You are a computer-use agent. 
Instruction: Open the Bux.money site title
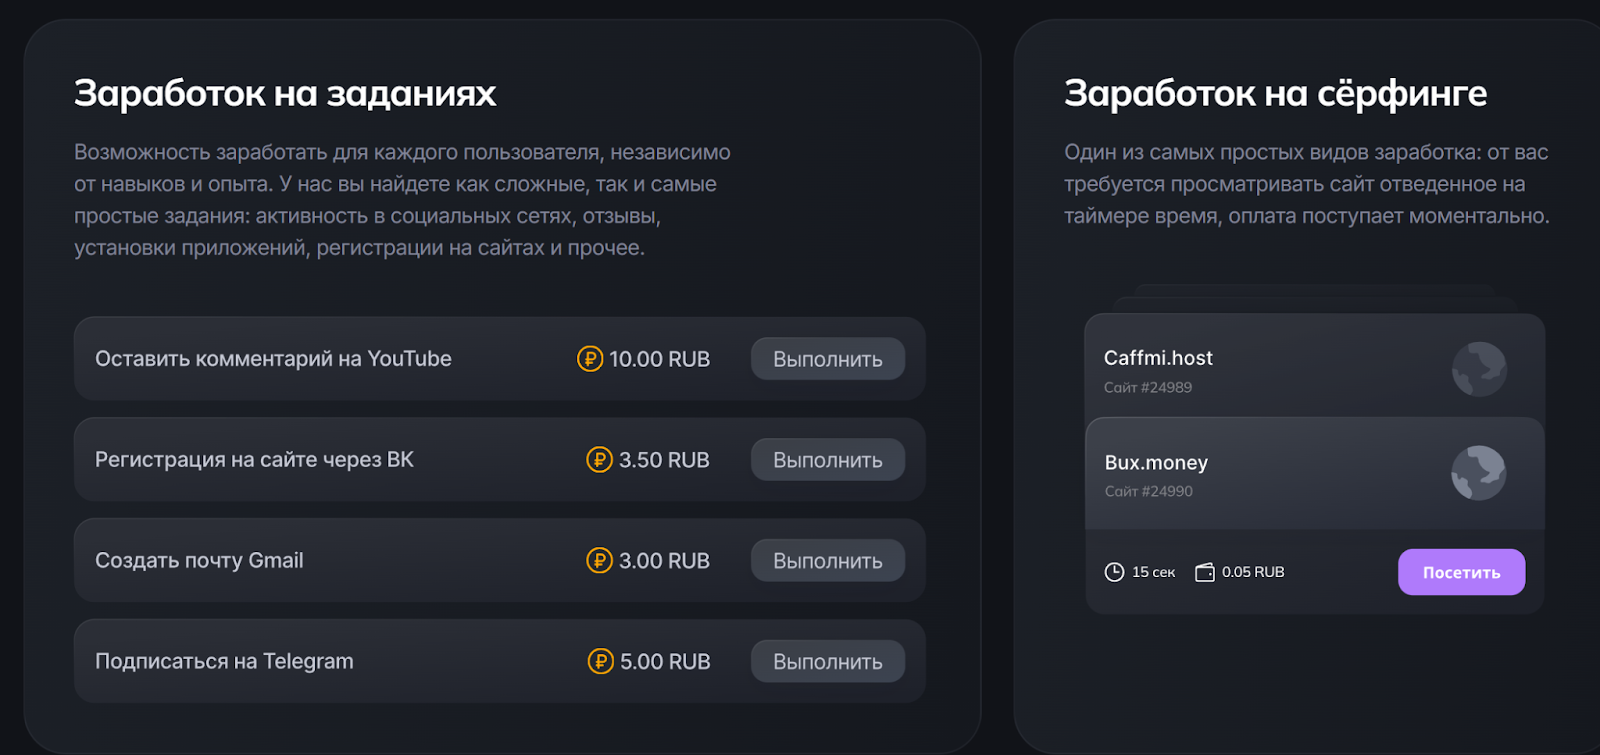1156,463
